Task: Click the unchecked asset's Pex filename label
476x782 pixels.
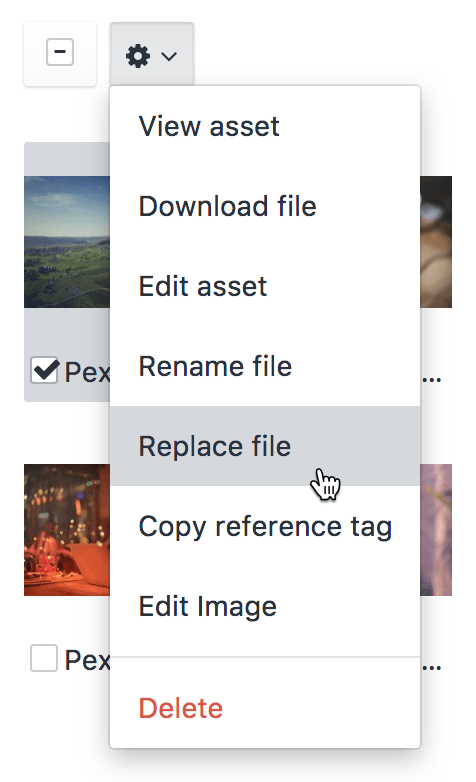Action: pos(87,660)
